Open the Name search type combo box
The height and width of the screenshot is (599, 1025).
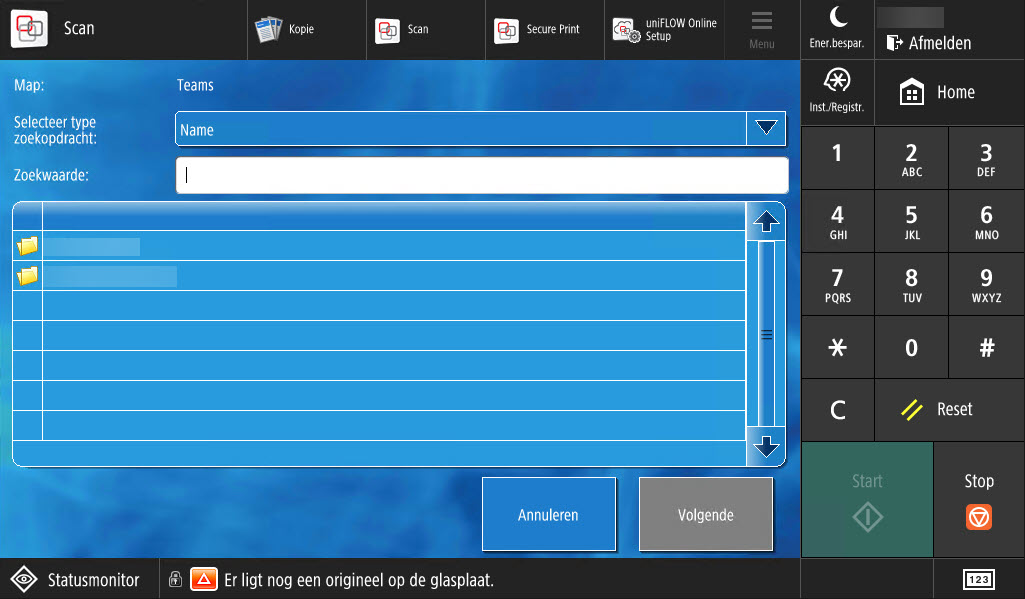pos(460,129)
